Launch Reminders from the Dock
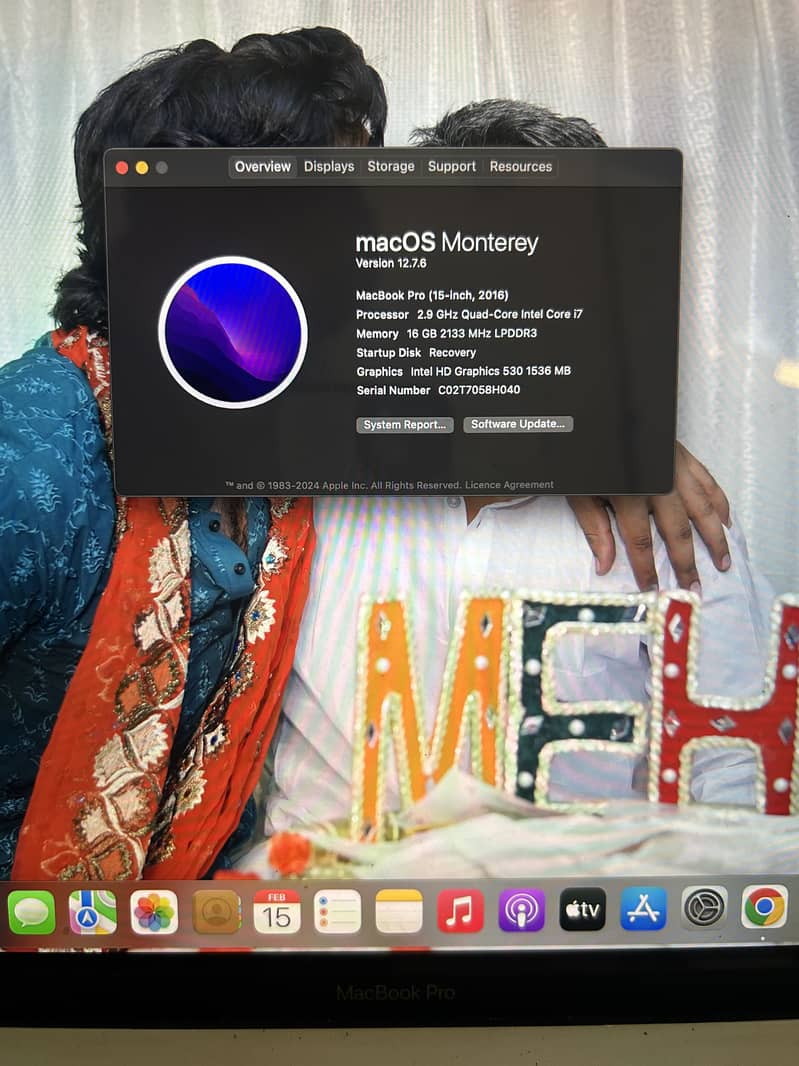This screenshot has height=1066, width=799. (x=337, y=911)
